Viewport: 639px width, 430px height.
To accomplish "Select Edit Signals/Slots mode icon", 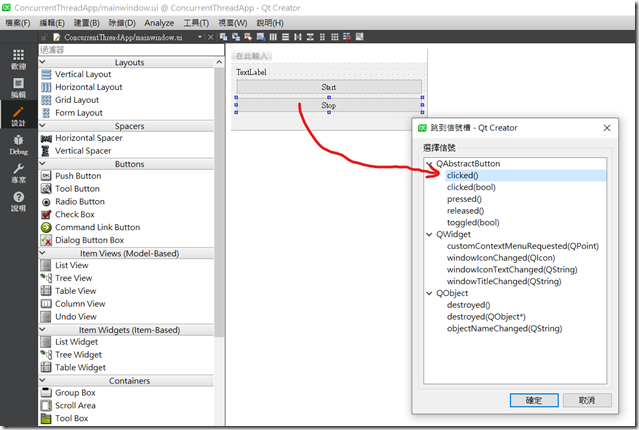I will coord(236,37).
